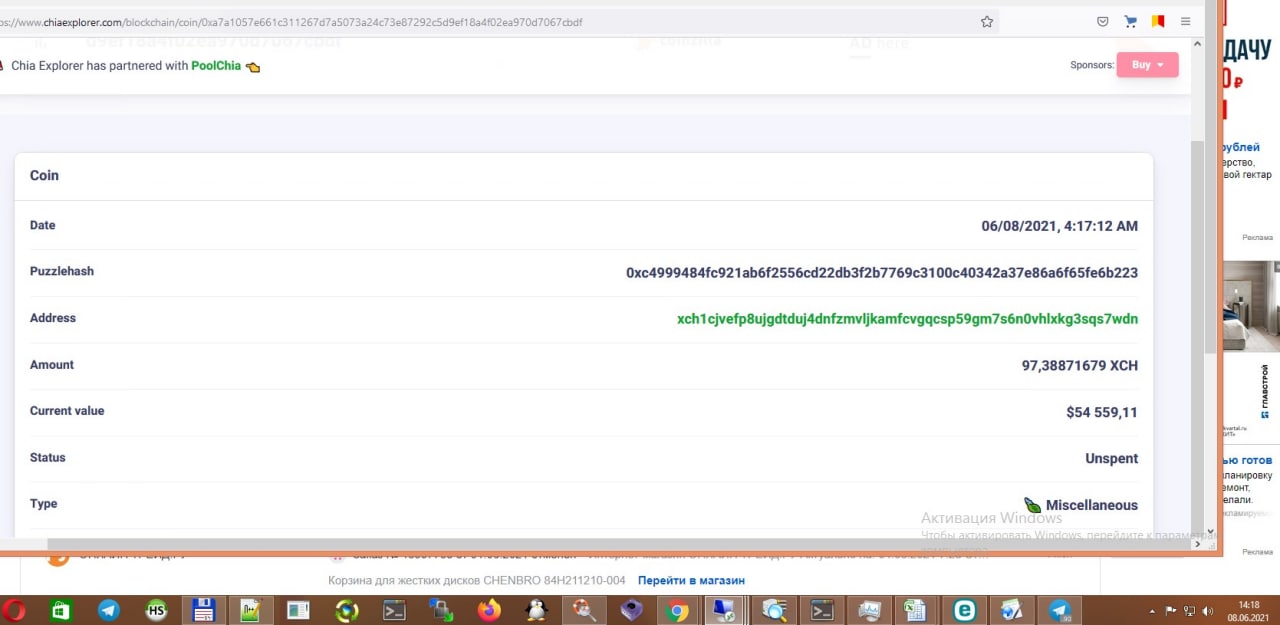Open the first terminal icon on taskbar
The image size is (1280, 625).
pyautogui.click(x=394, y=610)
